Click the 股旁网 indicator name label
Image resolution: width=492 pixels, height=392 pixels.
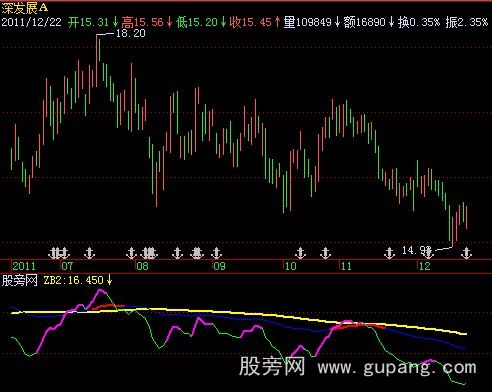click(x=19, y=280)
